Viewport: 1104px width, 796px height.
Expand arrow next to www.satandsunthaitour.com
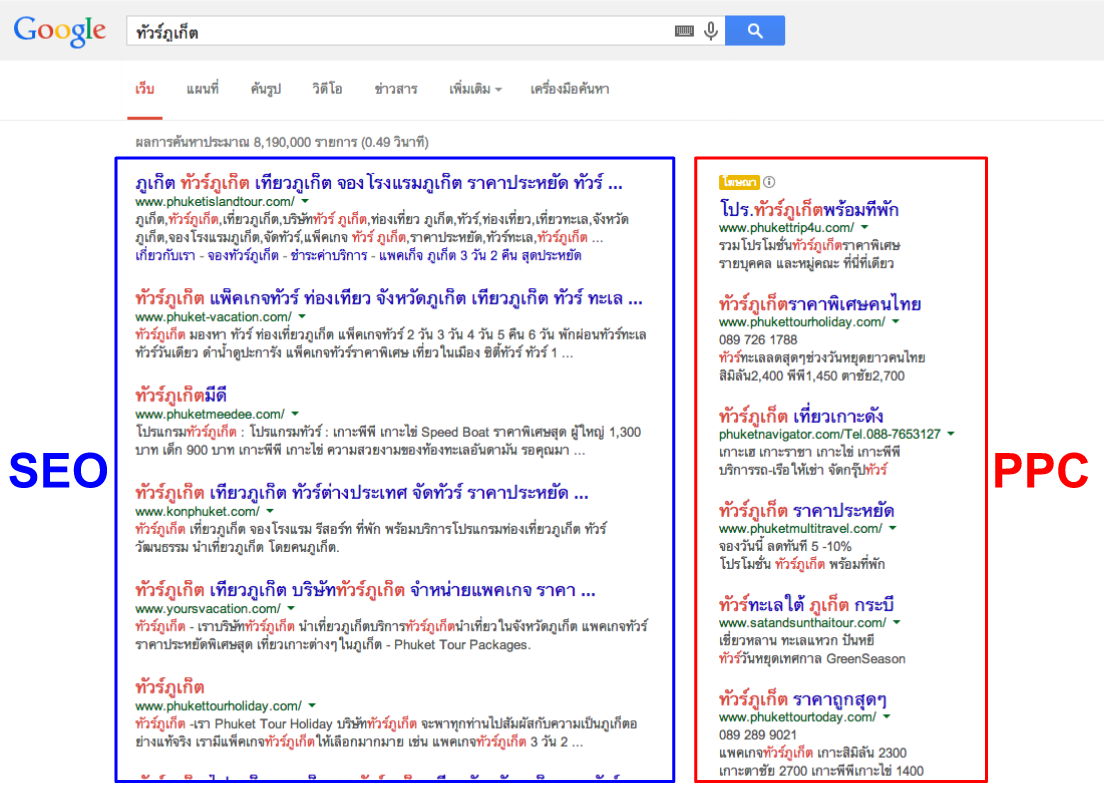[897, 622]
